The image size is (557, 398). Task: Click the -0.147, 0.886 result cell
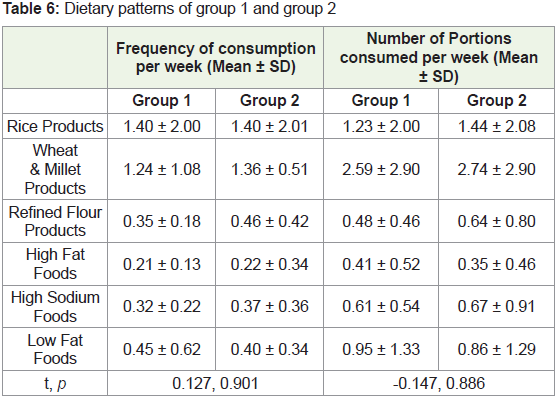439,383
